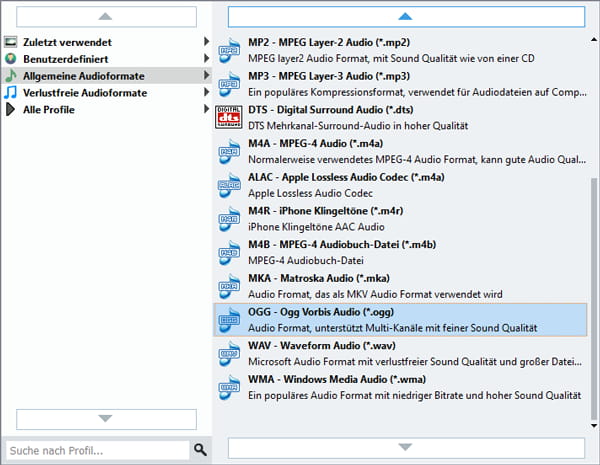This screenshot has height=465, width=600.
Task: Click description 'Apple Lossless Audio Codec' subtitle line
Action: click(x=310, y=193)
